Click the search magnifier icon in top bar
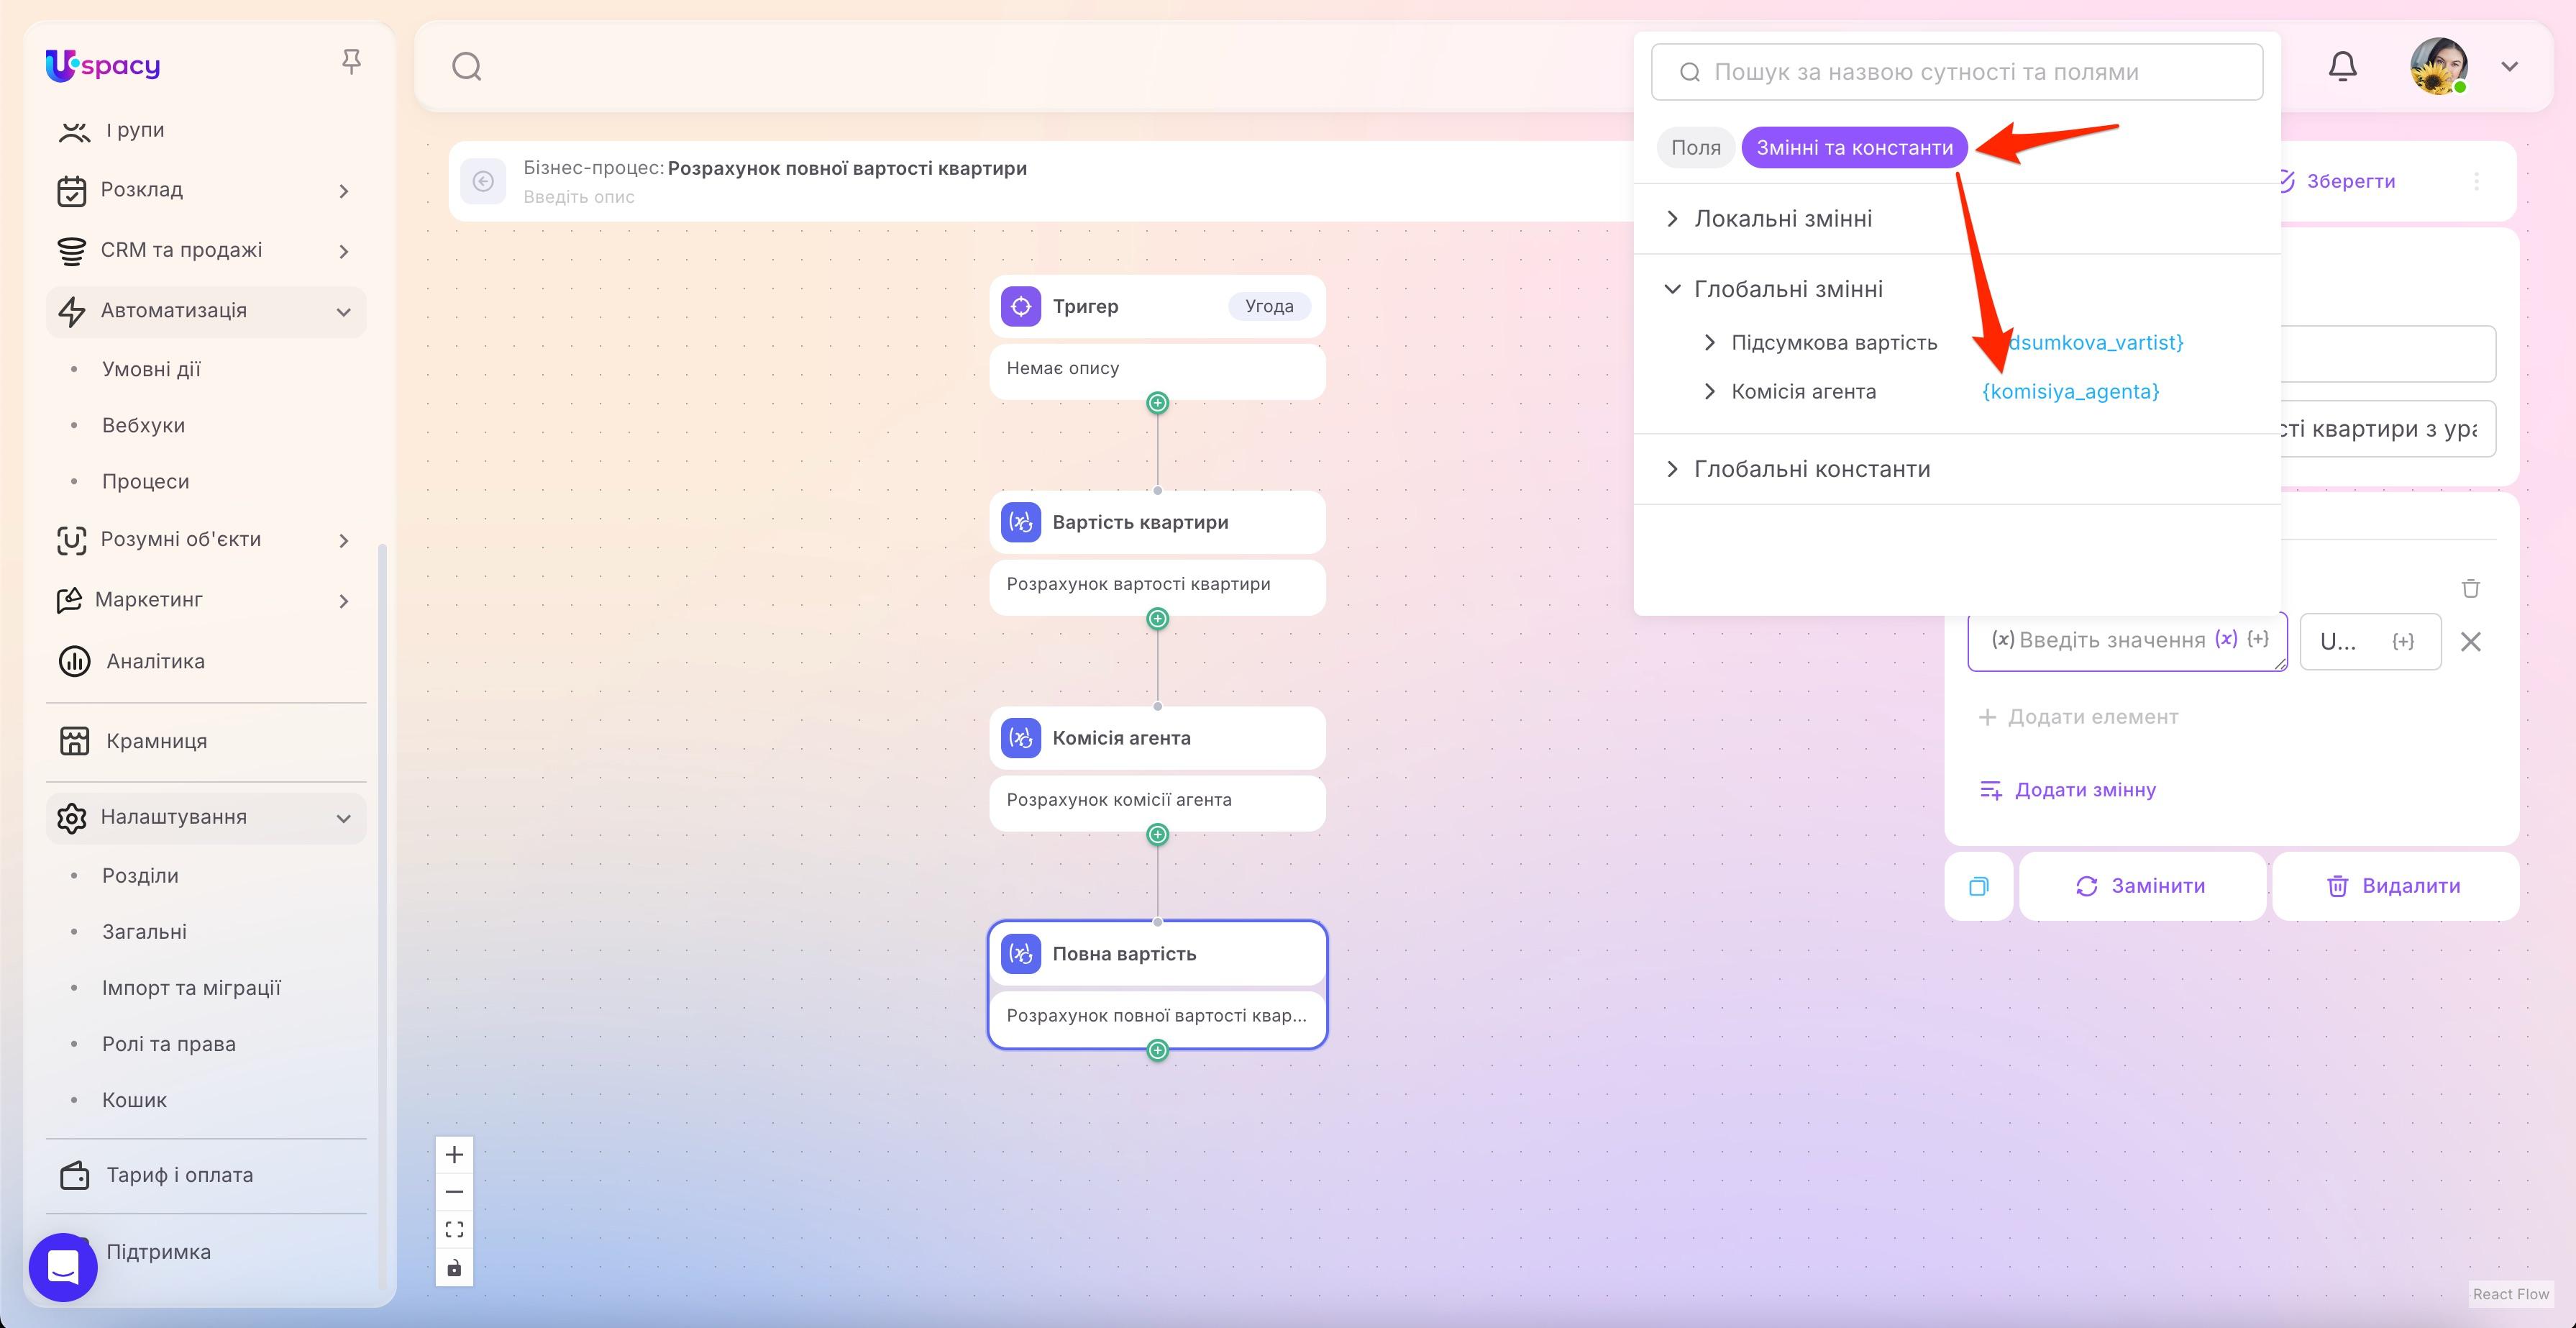 pyautogui.click(x=467, y=67)
